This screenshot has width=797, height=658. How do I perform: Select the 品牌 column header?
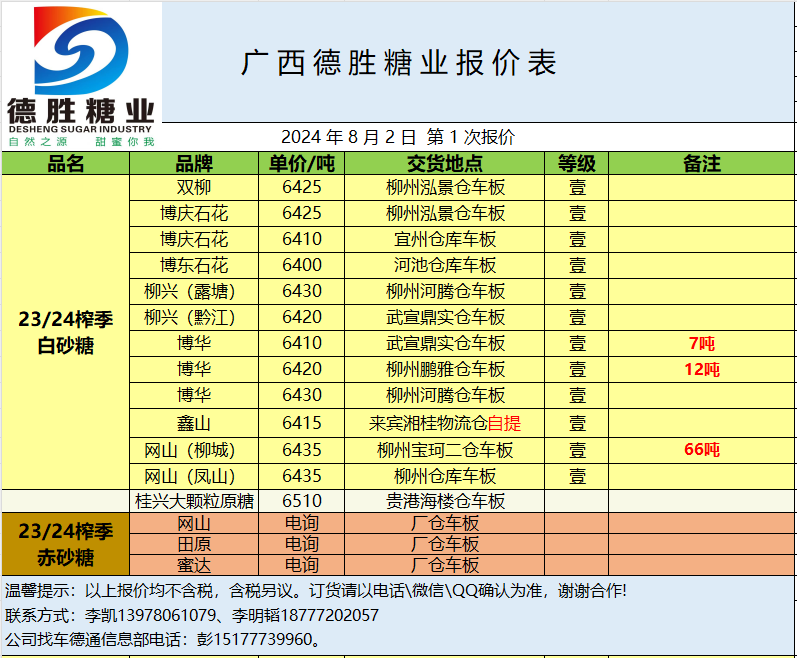pyautogui.click(x=194, y=164)
